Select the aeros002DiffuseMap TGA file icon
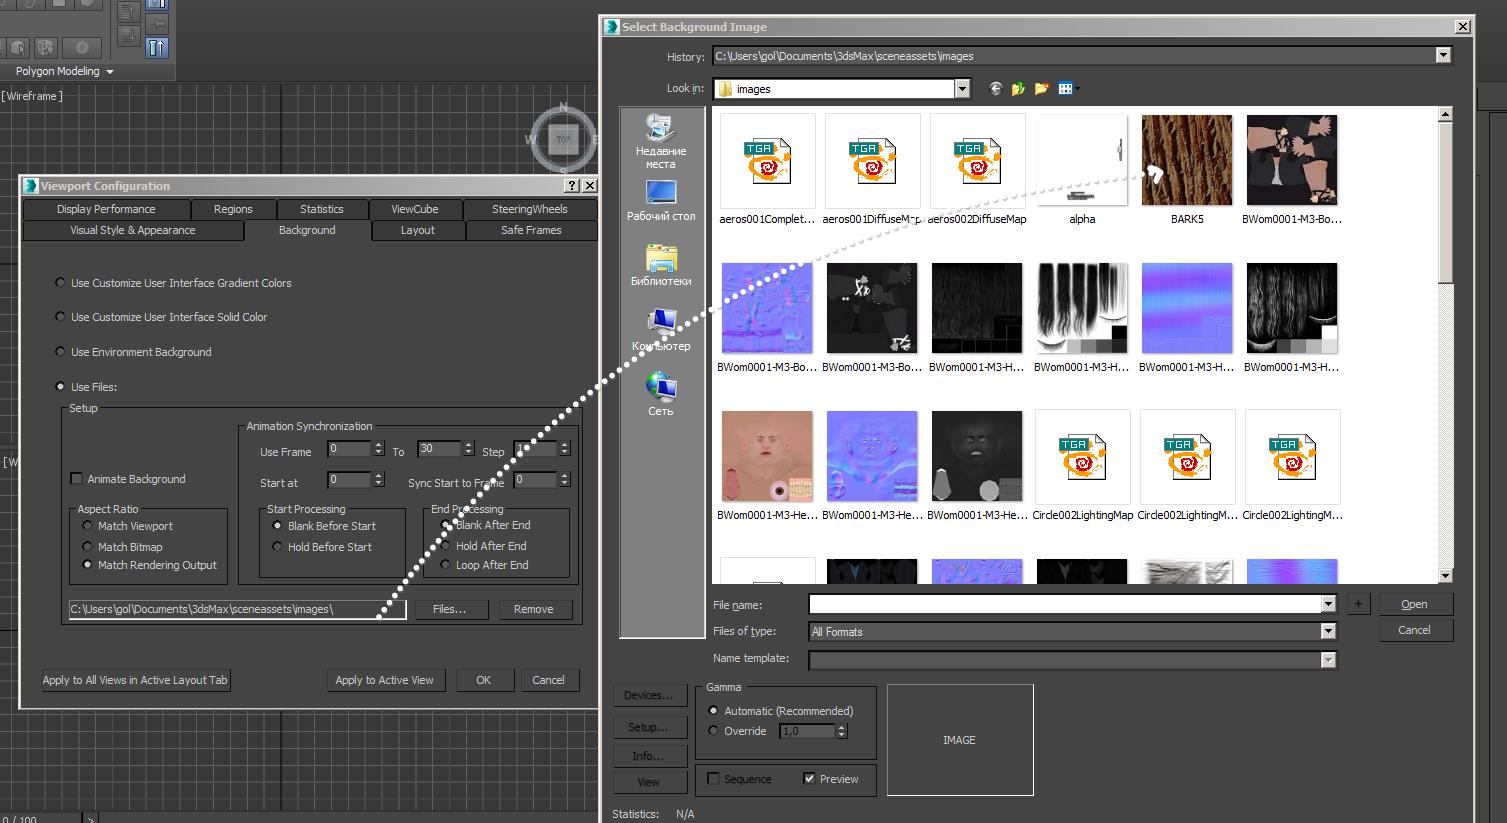Screen dimensions: 1507x823 (x=977, y=161)
